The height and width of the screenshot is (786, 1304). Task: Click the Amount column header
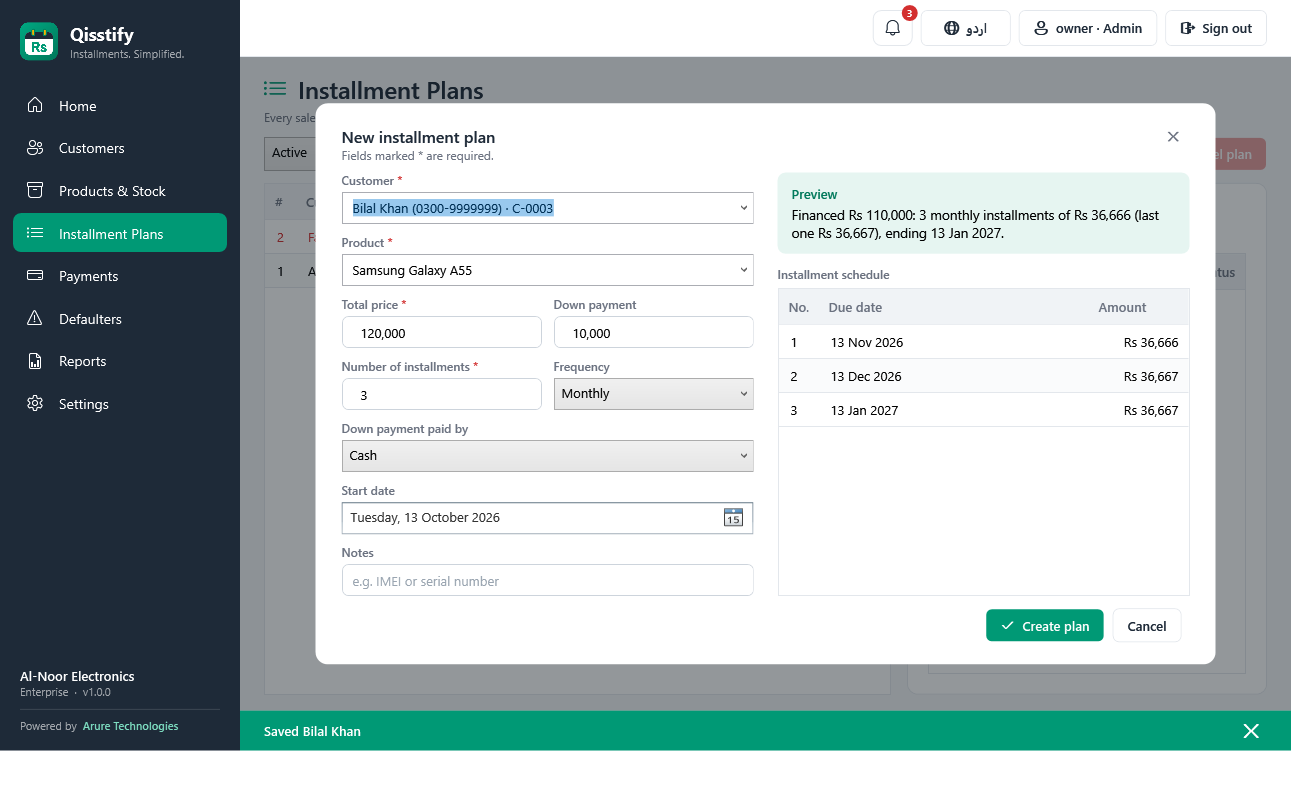point(1122,307)
